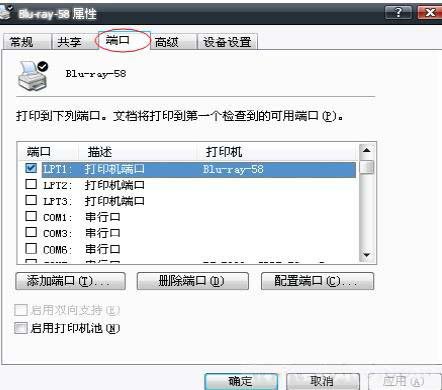Screen dimensions: 442x390
Task: Uncheck the LPT1 port checkbox
Action: 31,168
